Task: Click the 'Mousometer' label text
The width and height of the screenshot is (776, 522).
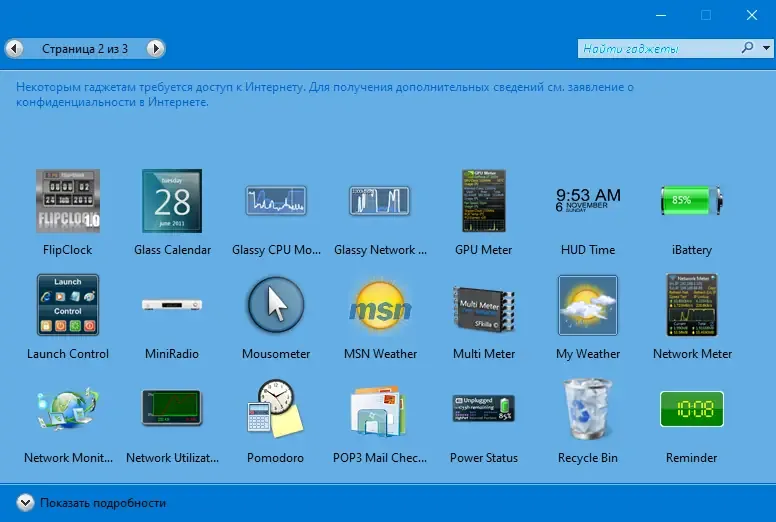Action: point(276,354)
